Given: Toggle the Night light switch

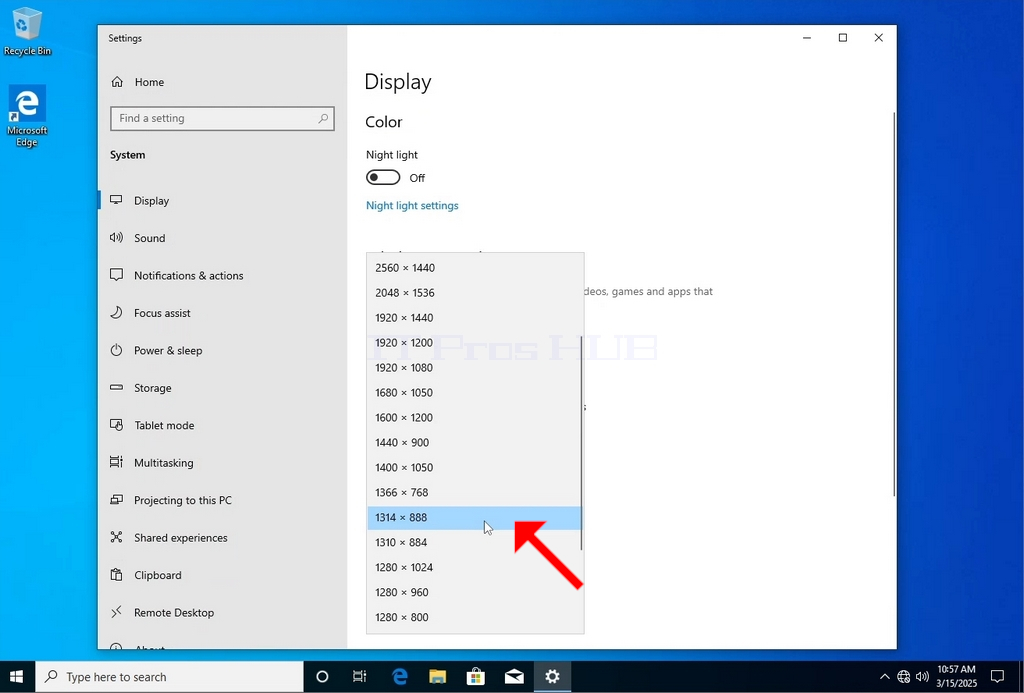Looking at the screenshot, I should pos(383,178).
